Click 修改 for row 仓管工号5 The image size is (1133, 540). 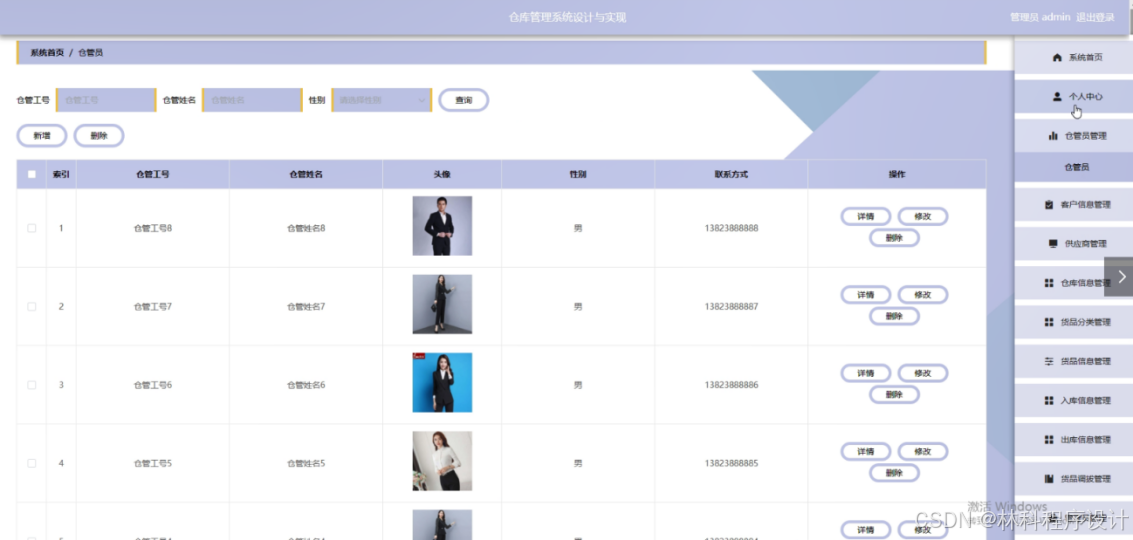pyautogui.click(x=923, y=451)
